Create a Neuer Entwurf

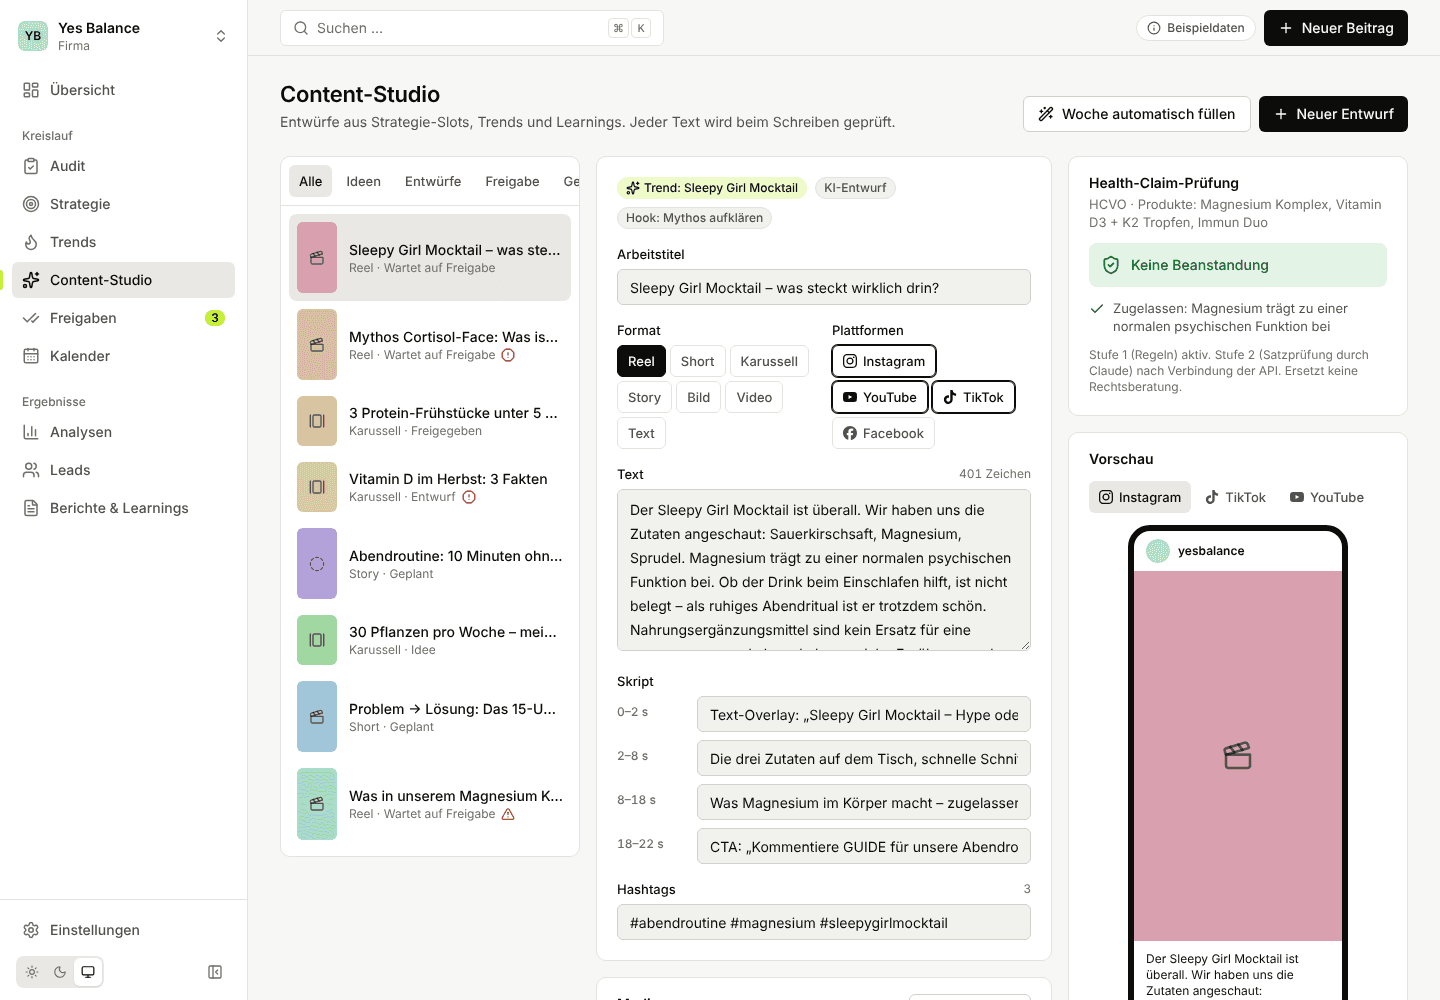(1333, 114)
